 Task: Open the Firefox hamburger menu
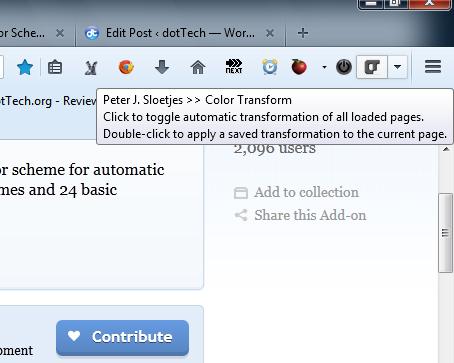pyautogui.click(x=433, y=67)
